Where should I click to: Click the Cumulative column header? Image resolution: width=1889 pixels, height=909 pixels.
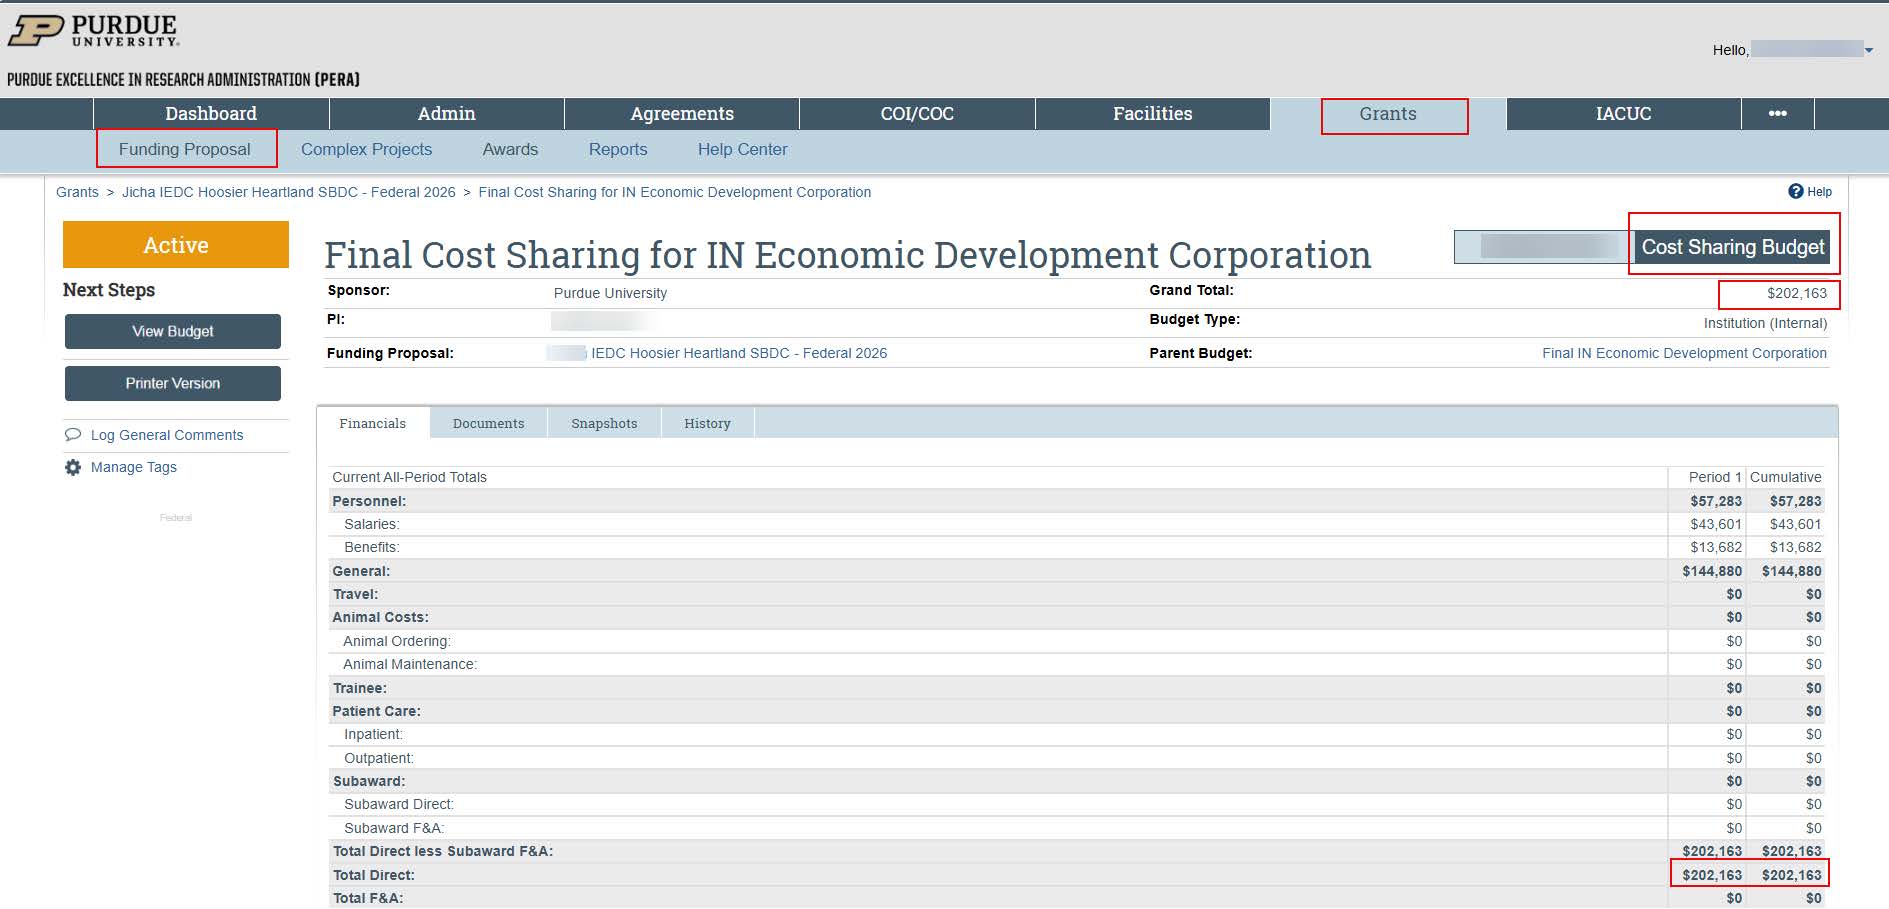pyautogui.click(x=1785, y=477)
